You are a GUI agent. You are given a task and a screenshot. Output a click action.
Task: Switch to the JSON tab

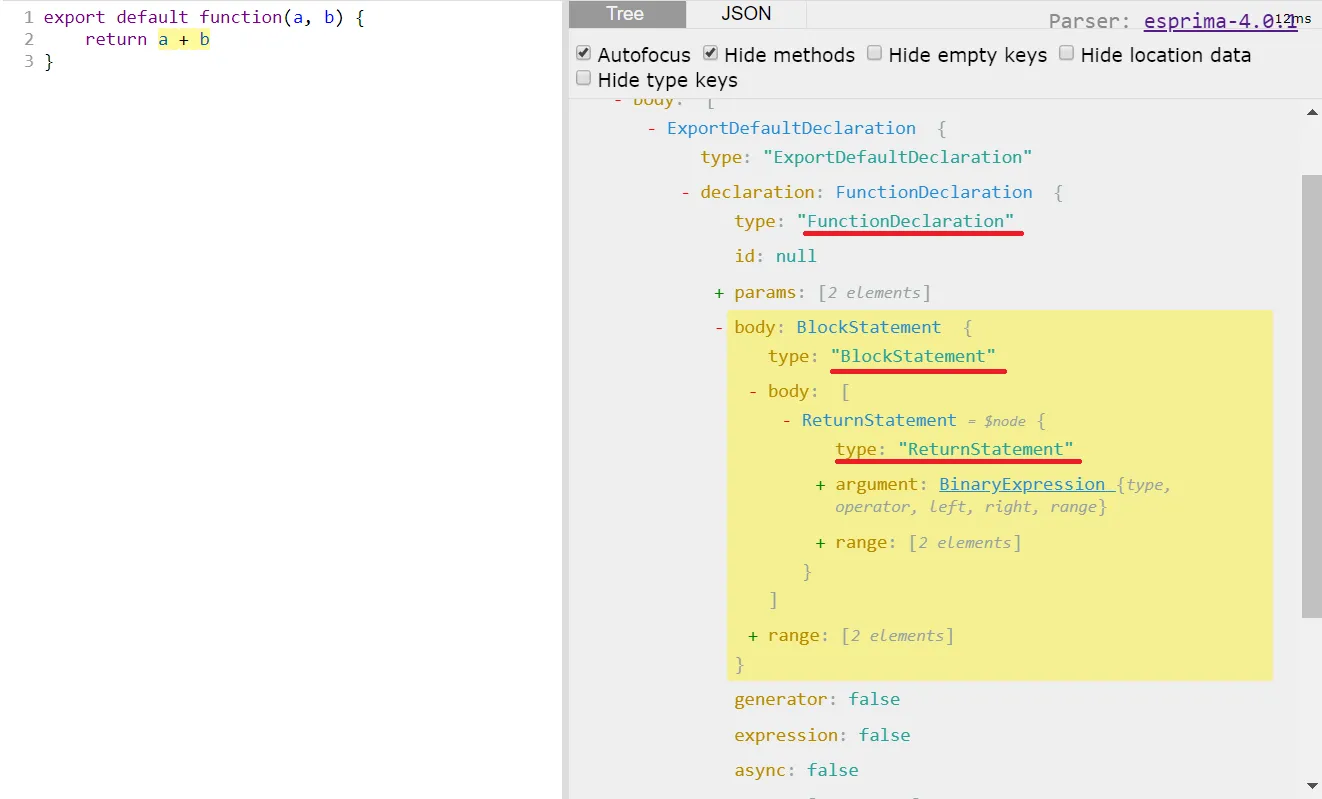coord(744,14)
